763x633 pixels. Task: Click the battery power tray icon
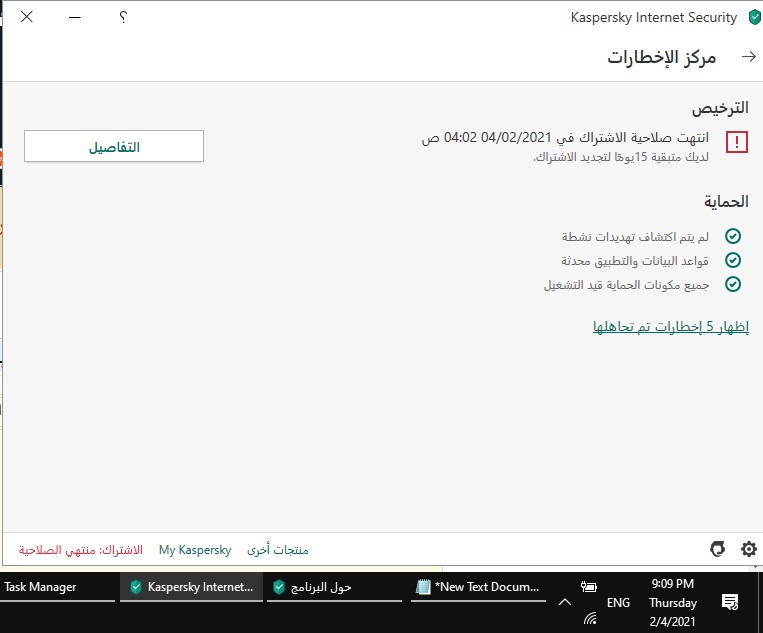click(589, 587)
